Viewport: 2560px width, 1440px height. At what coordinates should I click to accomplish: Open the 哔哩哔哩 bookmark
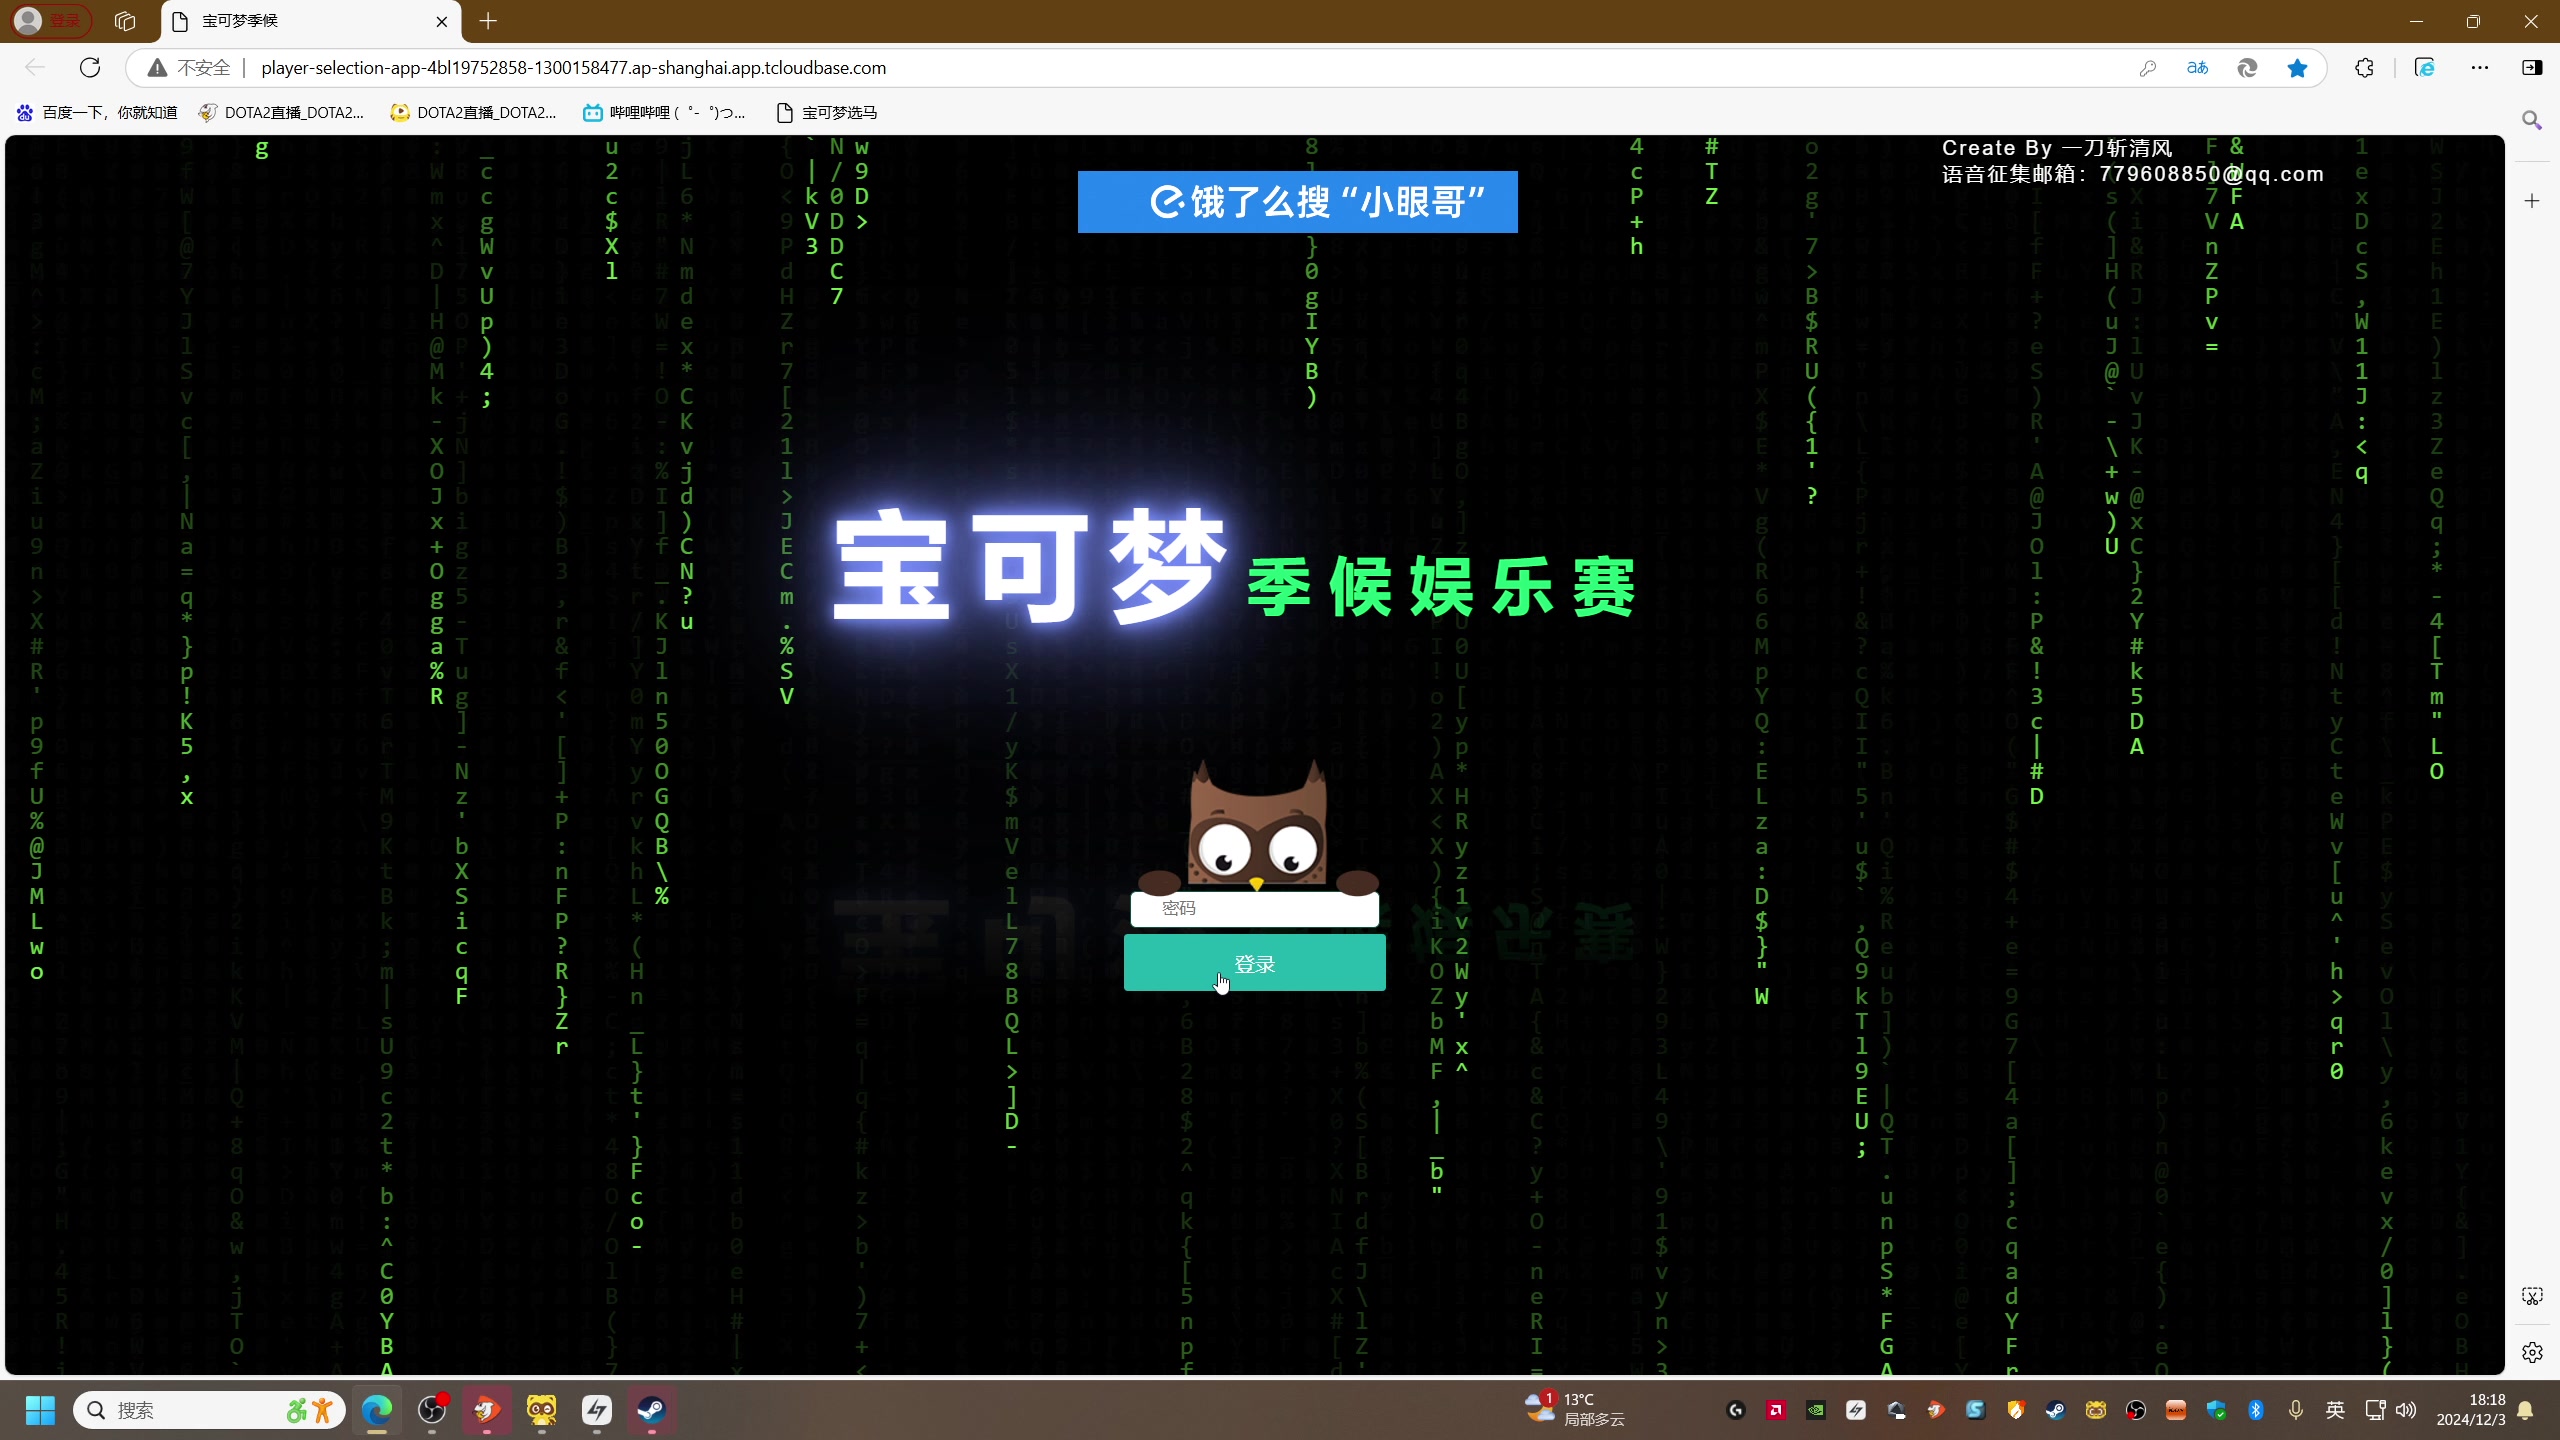pyautogui.click(x=664, y=112)
